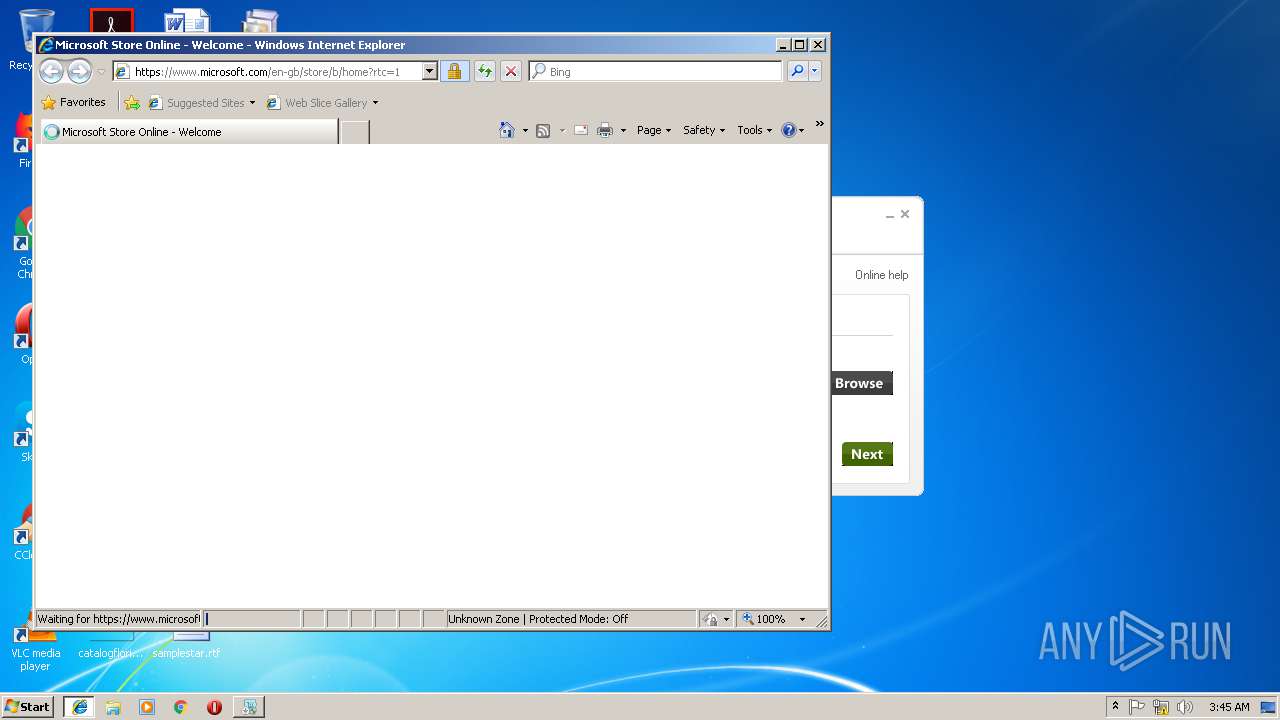Click the IE Back navigation button
Screen dimensions: 1280x720
[x=51, y=71]
